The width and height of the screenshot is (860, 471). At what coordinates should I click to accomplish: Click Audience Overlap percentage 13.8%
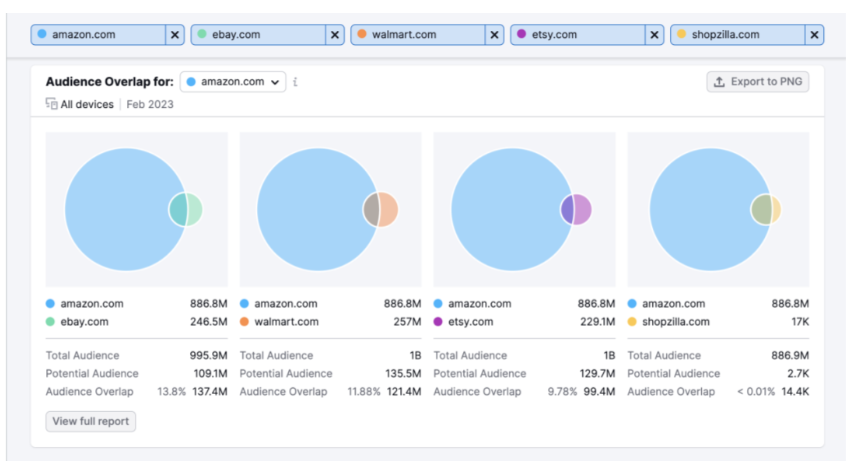point(172,391)
